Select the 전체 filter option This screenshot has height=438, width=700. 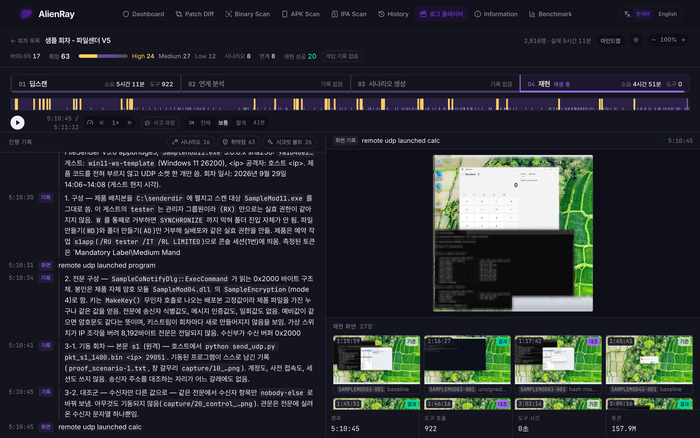(x=205, y=122)
